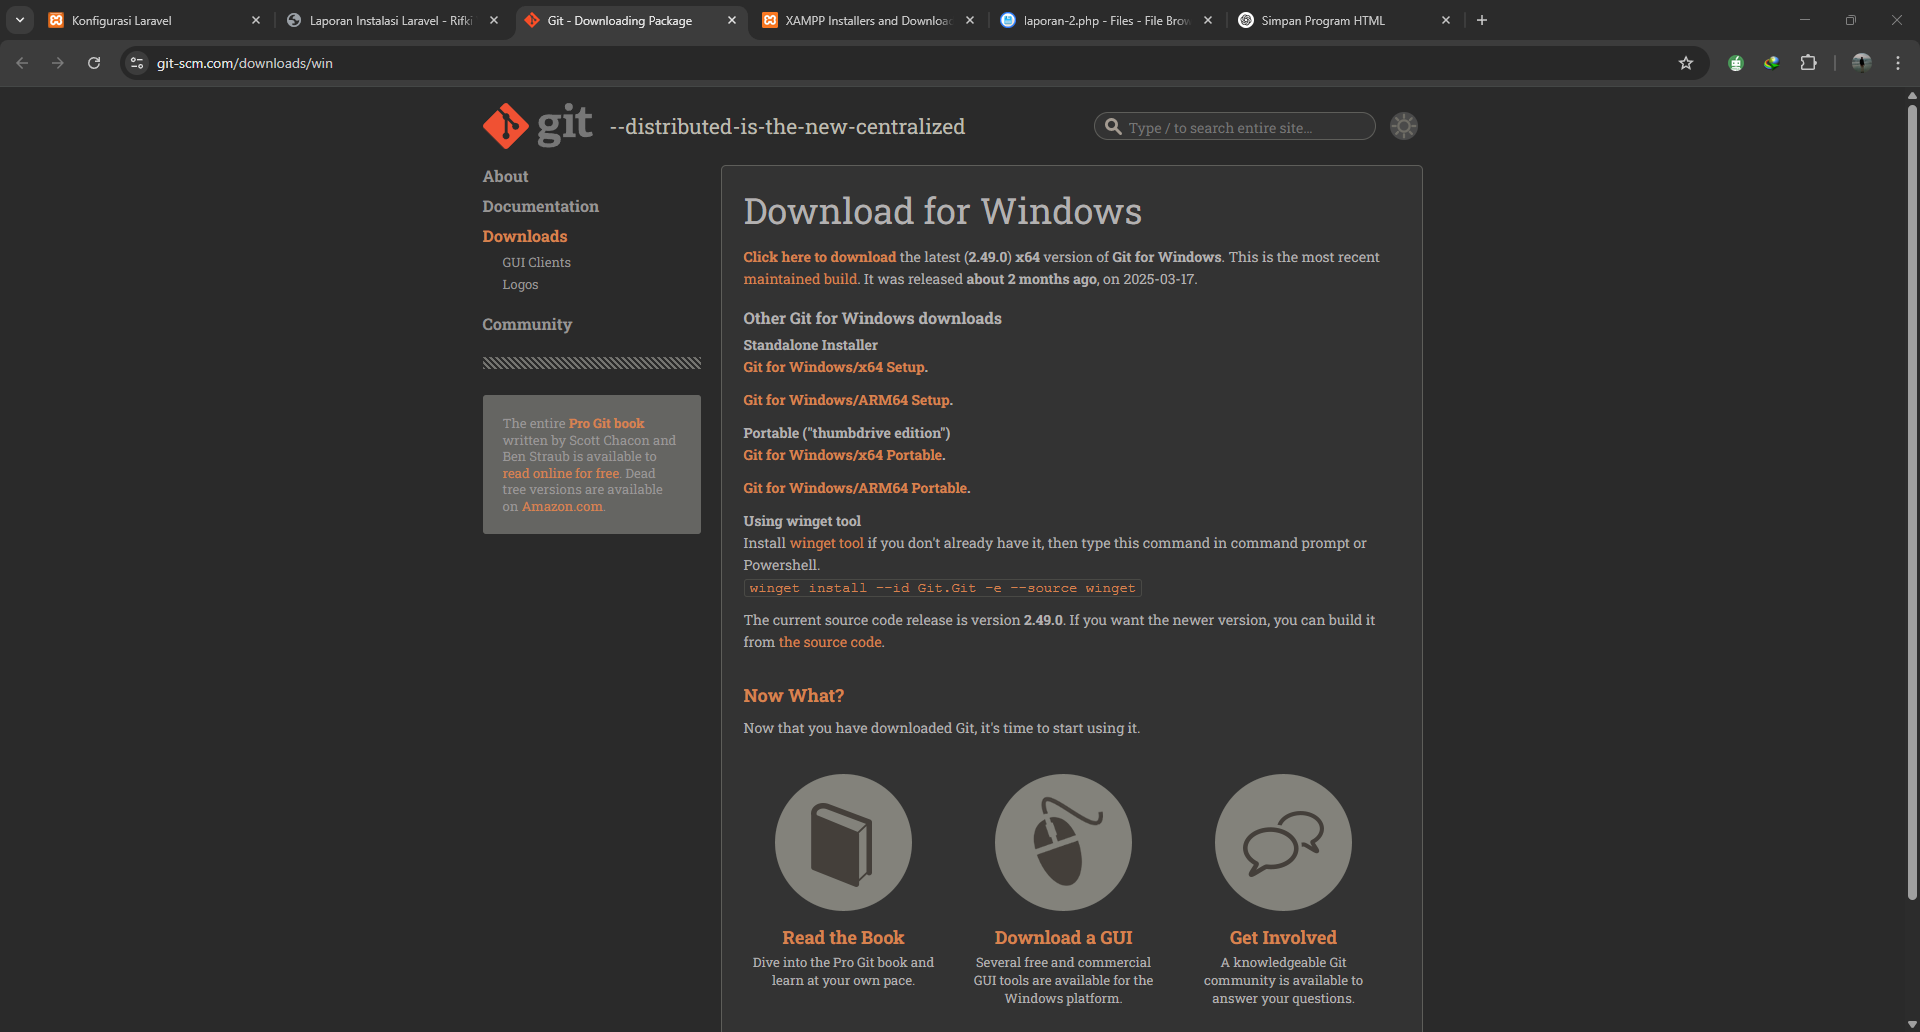Bookmark this page with star icon
The width and height of the screenshot is (1920, 1032).
click(1686, 63)
